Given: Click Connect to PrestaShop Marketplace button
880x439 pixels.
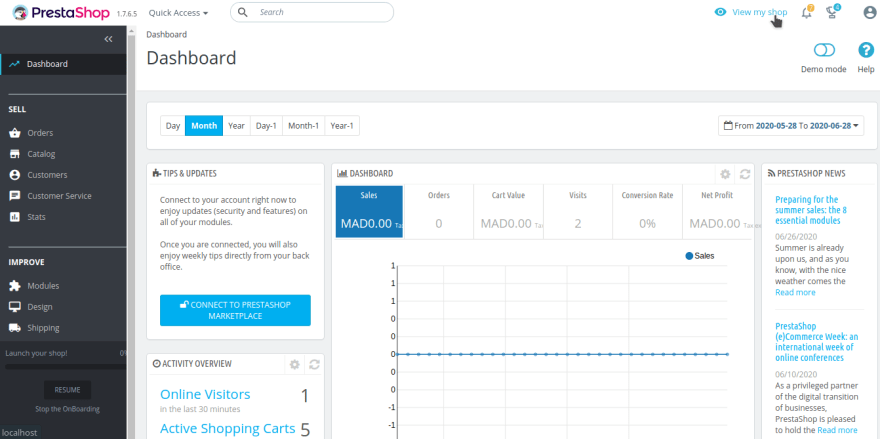Looking at the screenshot, I should pyautogui.click(x=235, y=310).
